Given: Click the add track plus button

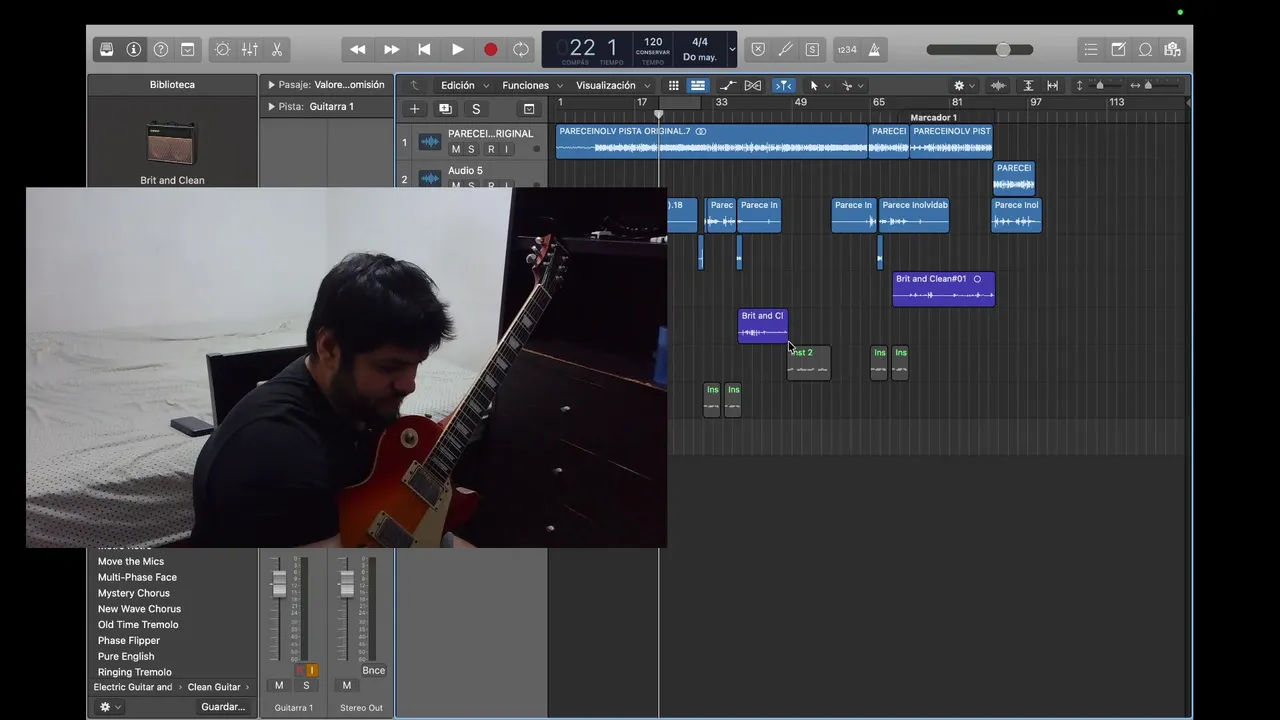Looking at the screenshot, I should [x=414, y=109].
